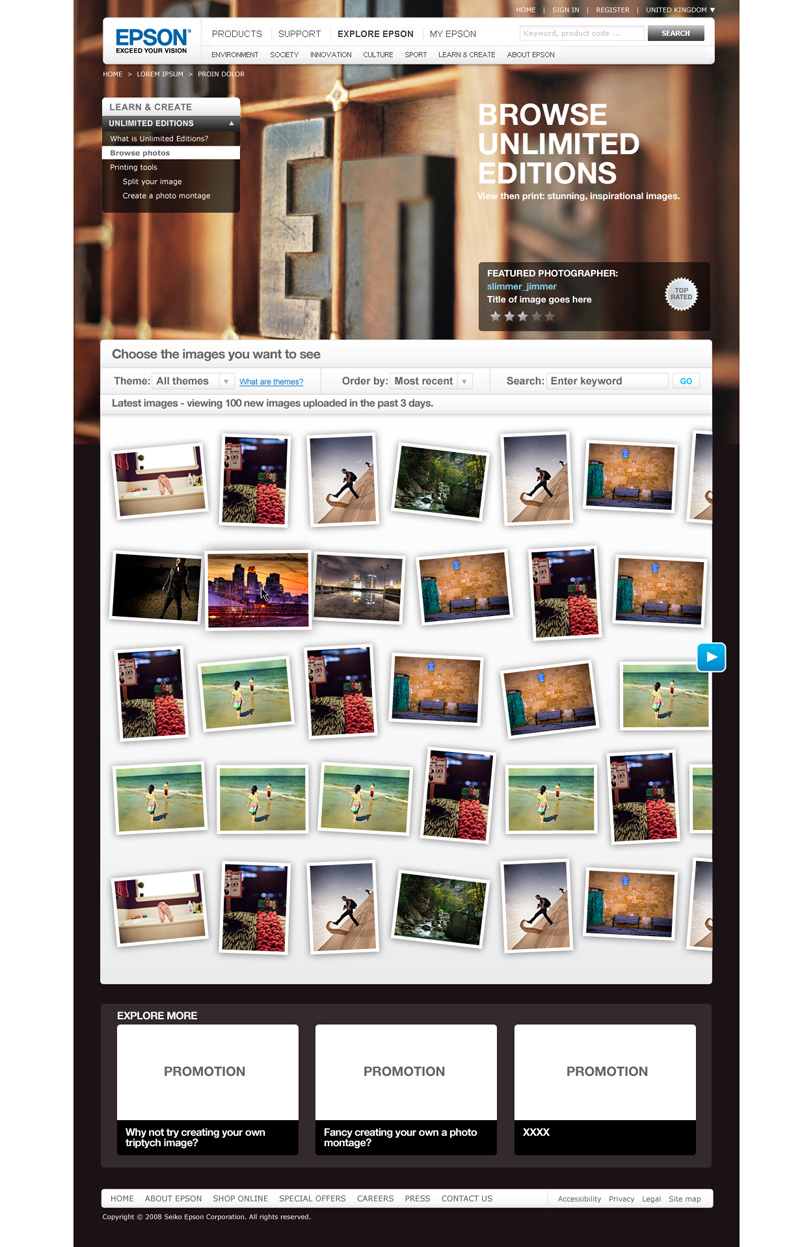
Task: Open the 'What are themes?' link
Action: (x=271, y=382)
